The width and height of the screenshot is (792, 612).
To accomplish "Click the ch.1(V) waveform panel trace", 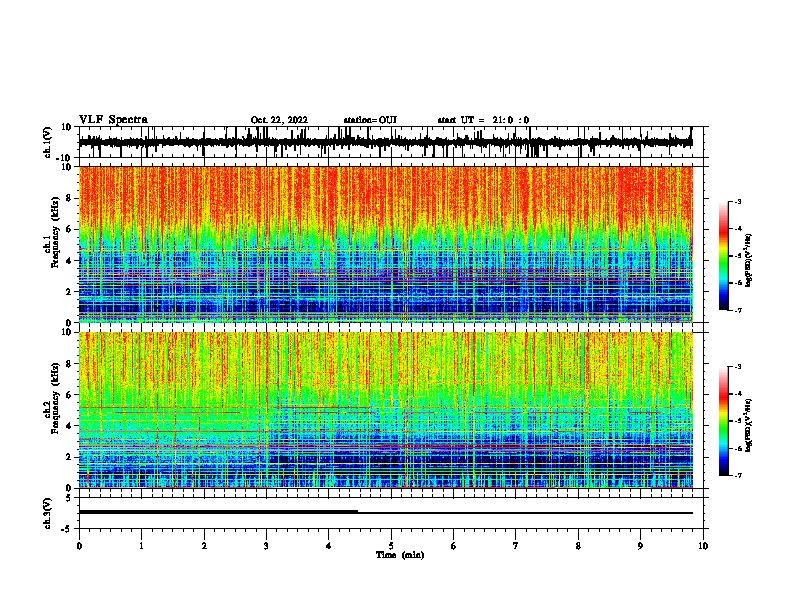I will pyautogui.click(x=385, y=142).
